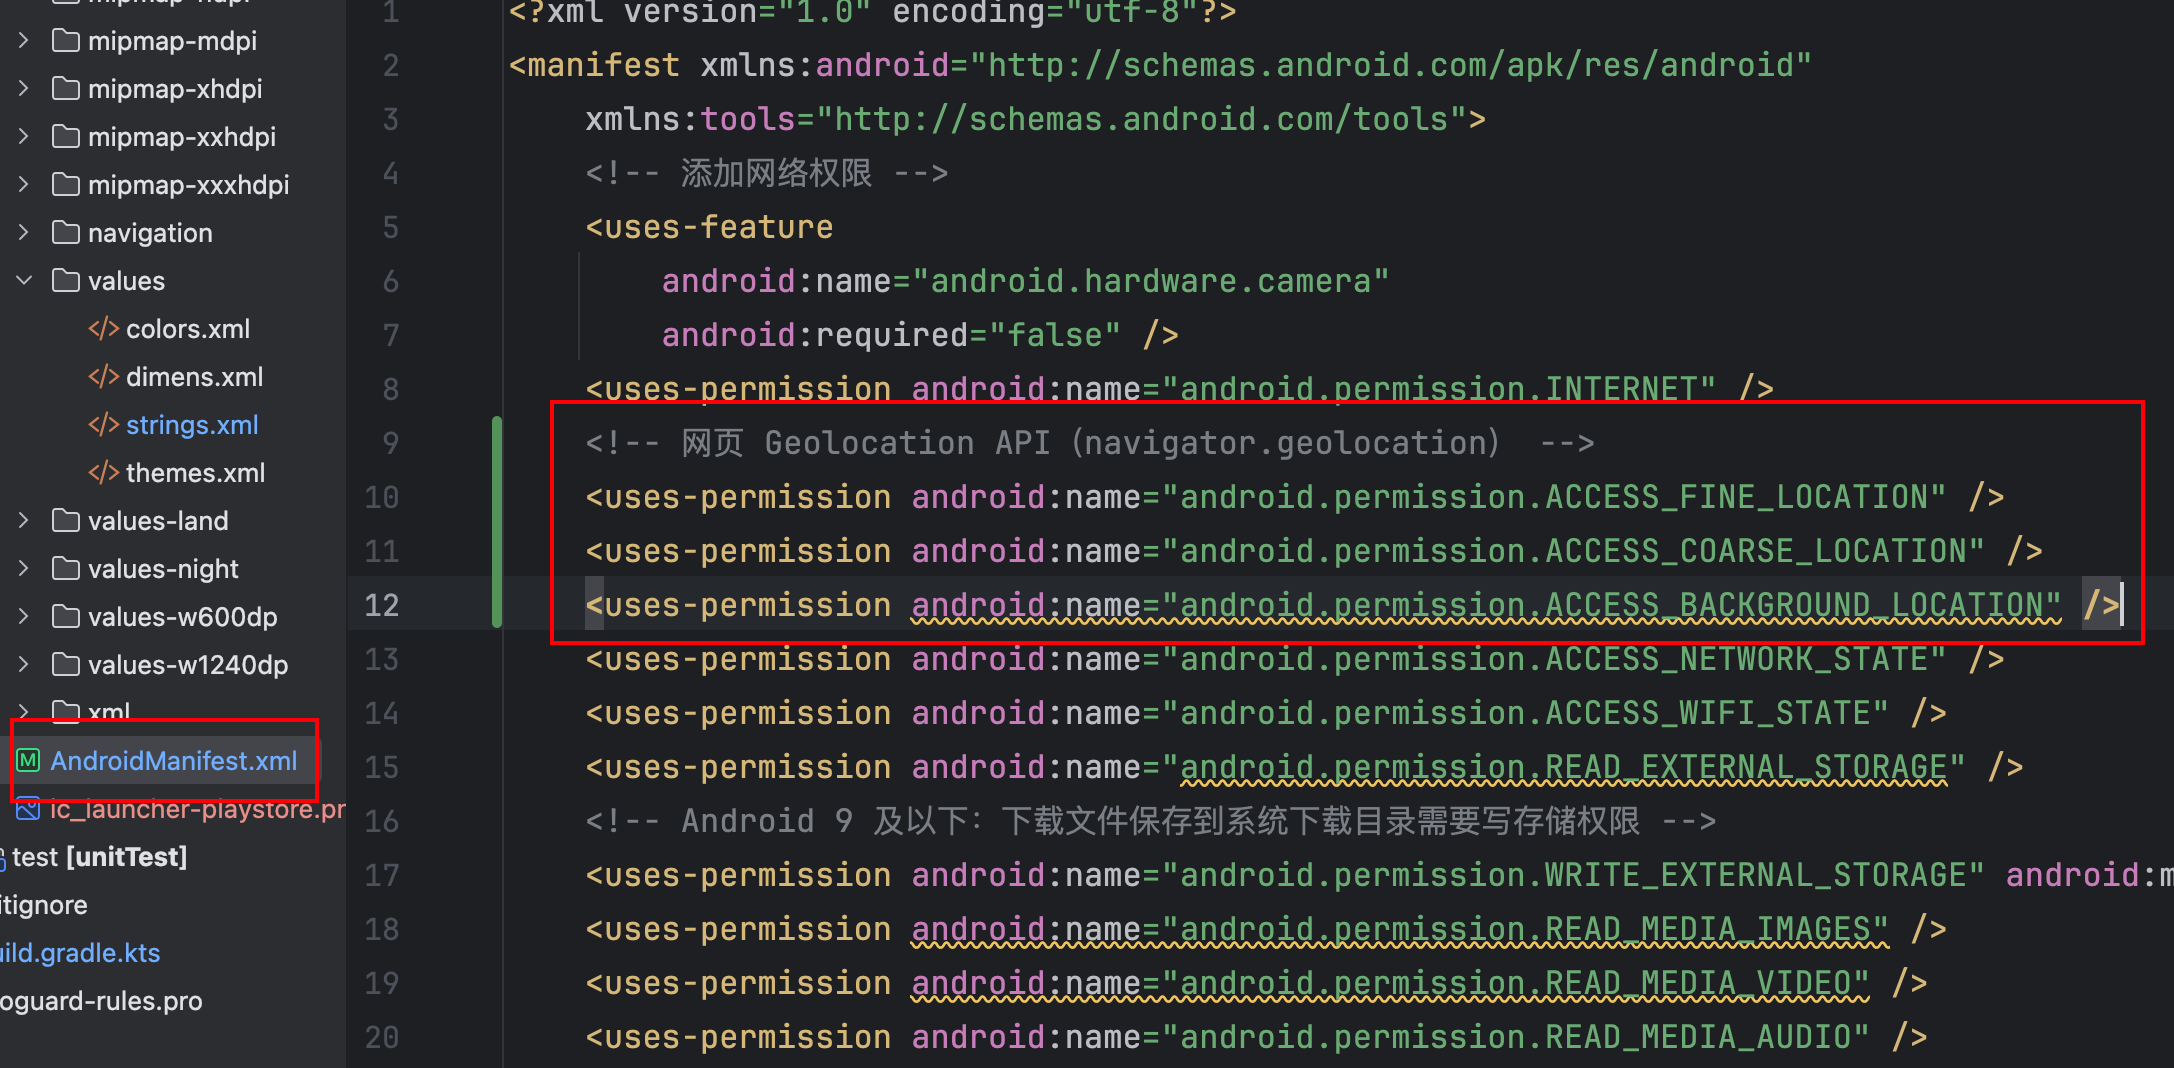Open the build.gradle.kts file
Screen dimensions: 2174x1068
[80, 953]
